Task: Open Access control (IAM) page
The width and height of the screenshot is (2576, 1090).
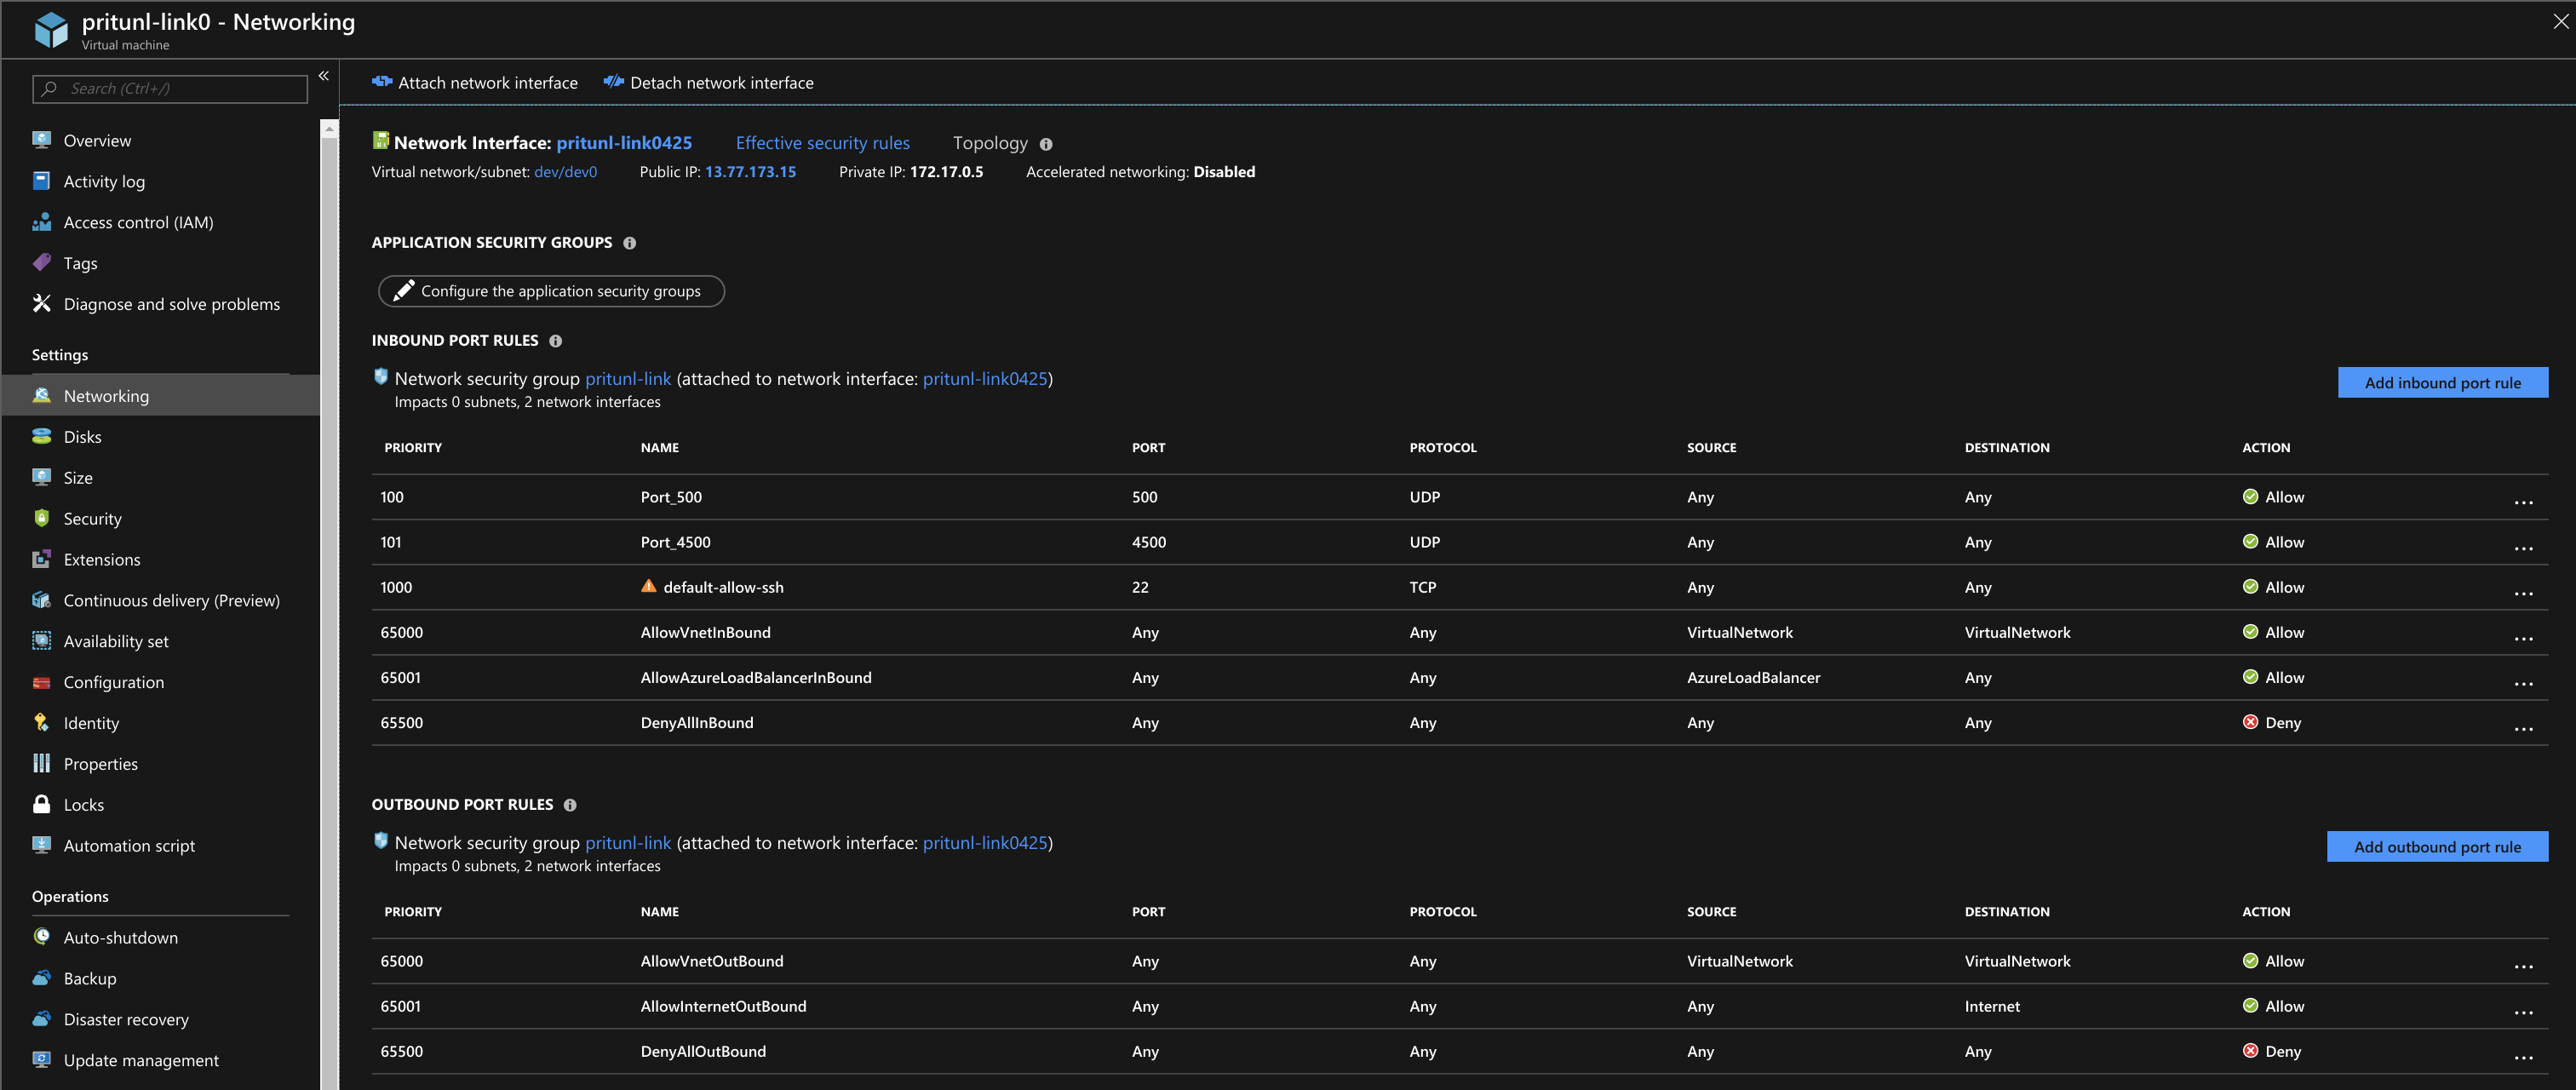Action: click(138, 222)
